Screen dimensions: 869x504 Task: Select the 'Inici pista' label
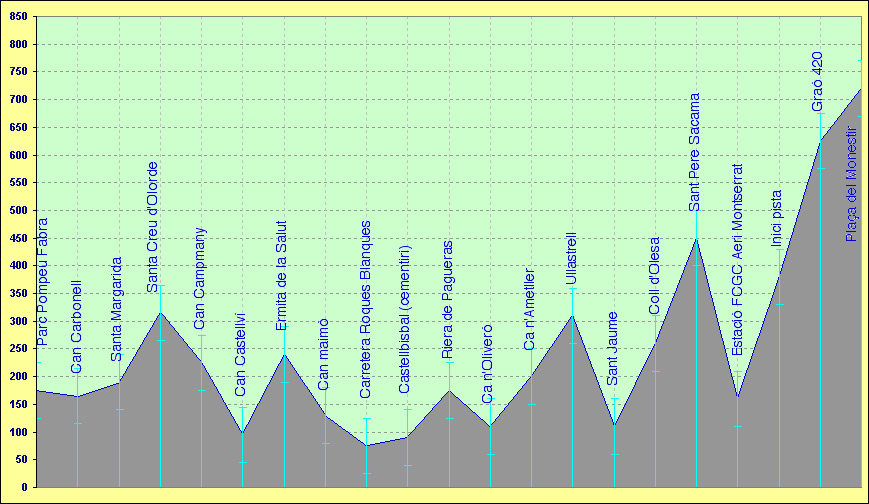click(x=777, y=217)
